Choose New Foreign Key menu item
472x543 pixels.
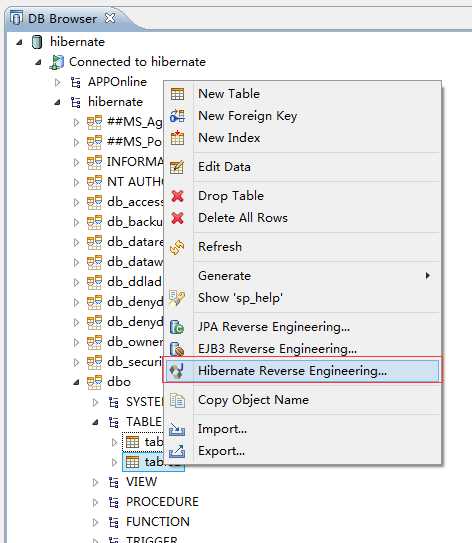(x=303, y=116)
